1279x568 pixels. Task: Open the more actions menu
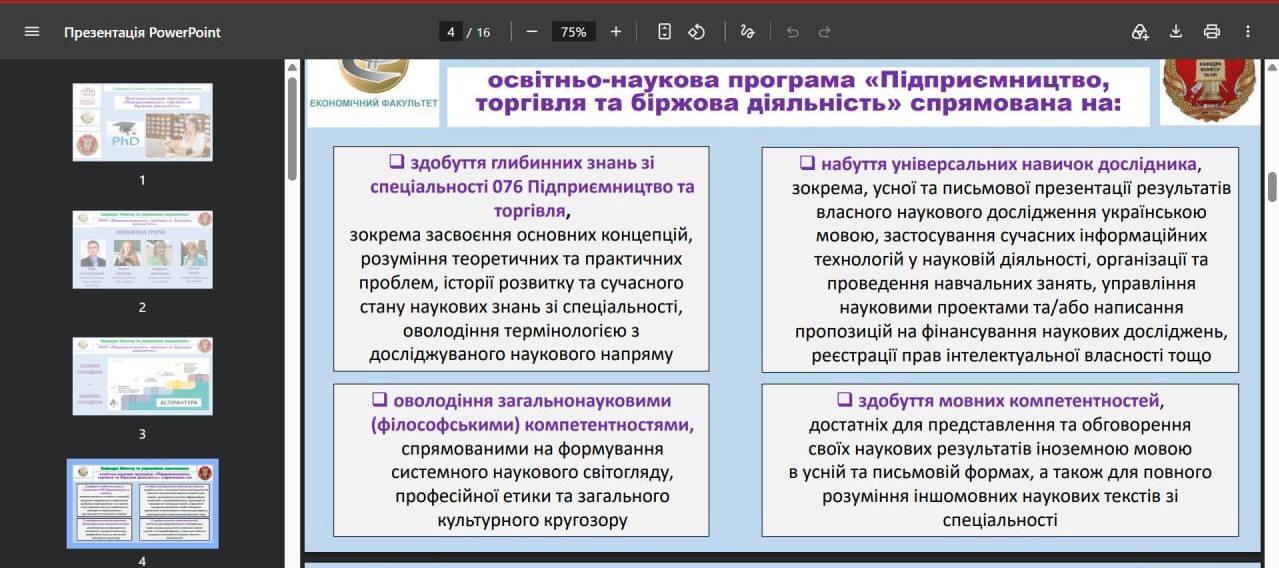(x=1248, y=32)
